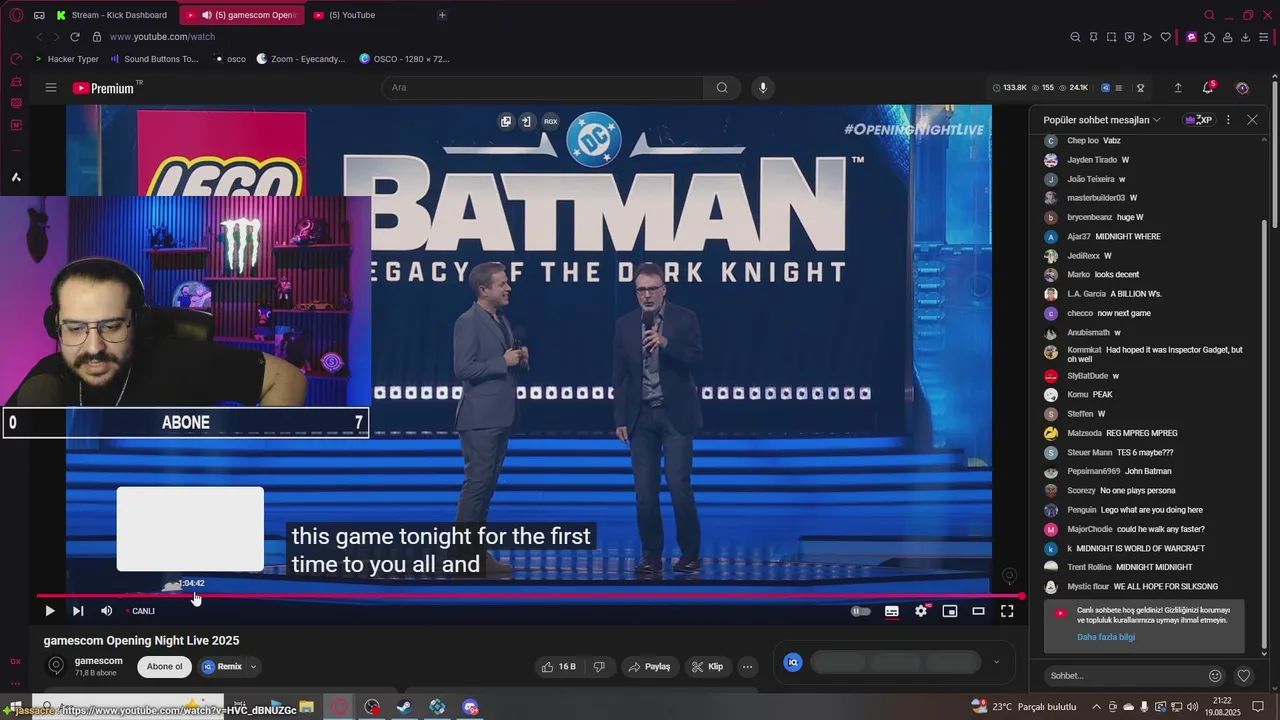Image resolution: width=1280 pixels, height=720 pixels.
Task: Click Daha fazla bilgi link
Action: click(1105, 637)
